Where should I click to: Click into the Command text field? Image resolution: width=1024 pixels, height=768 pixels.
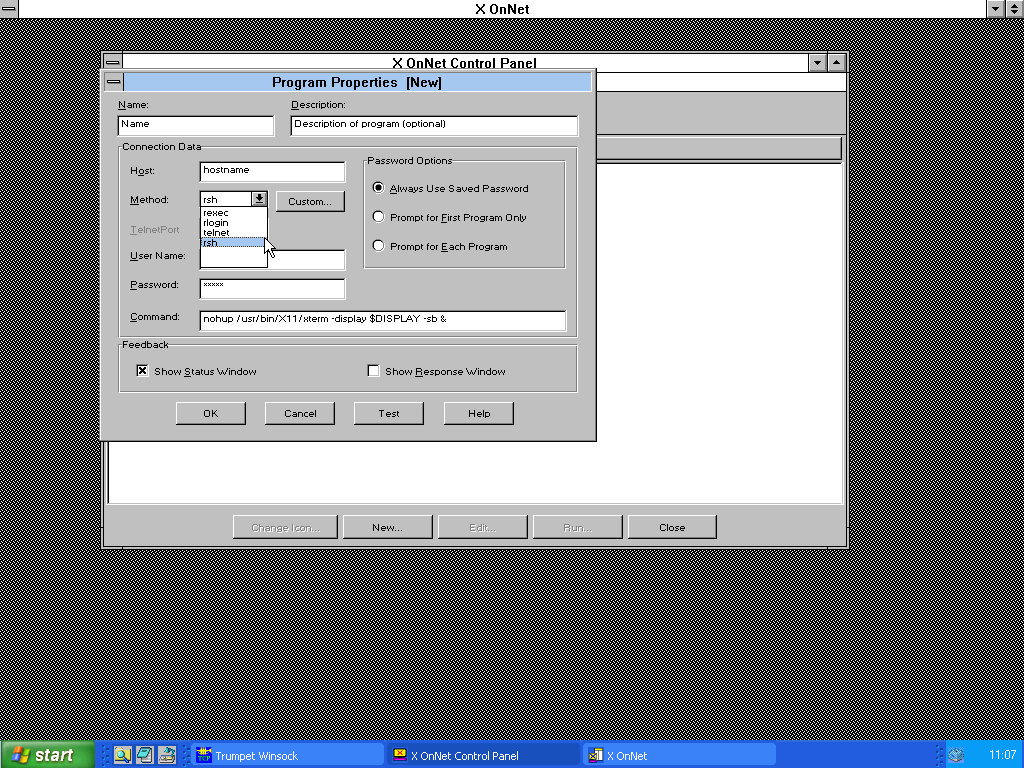pyautogui.click(x=382, y=320)
